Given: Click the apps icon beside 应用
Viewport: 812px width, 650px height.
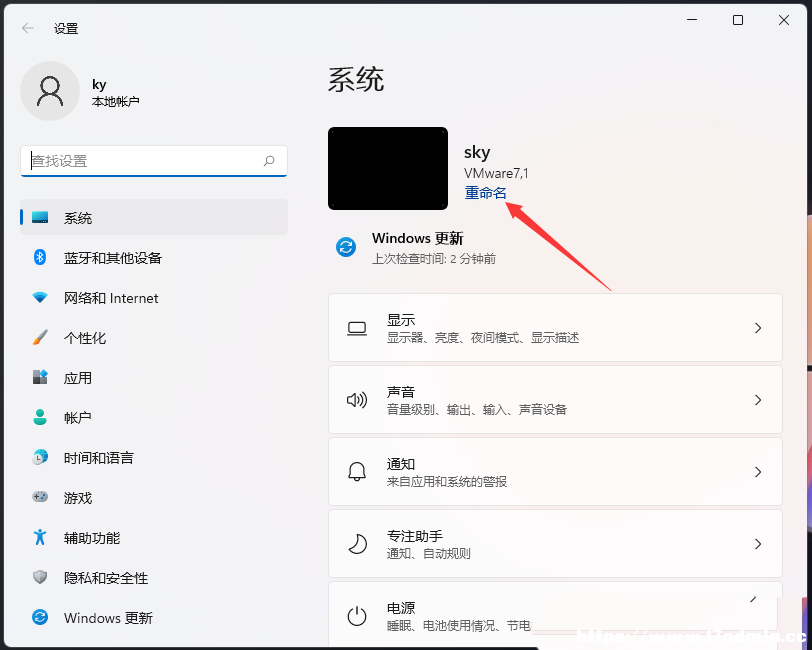Looking at the screenshot, I should (40, 377).
